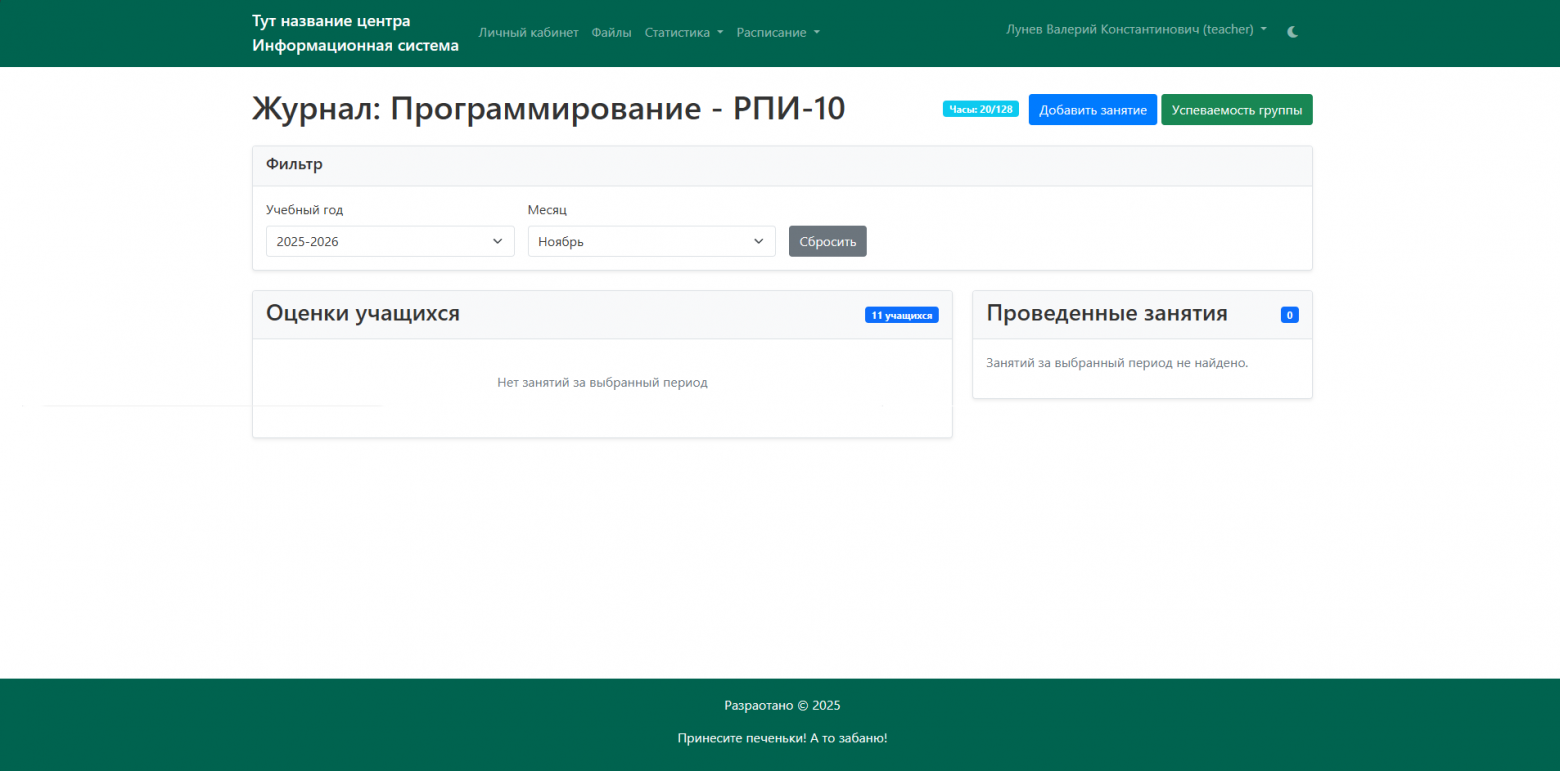Toggle dark mode with the moon icon
This screenshot has height=771, width=1560.
1292,31
